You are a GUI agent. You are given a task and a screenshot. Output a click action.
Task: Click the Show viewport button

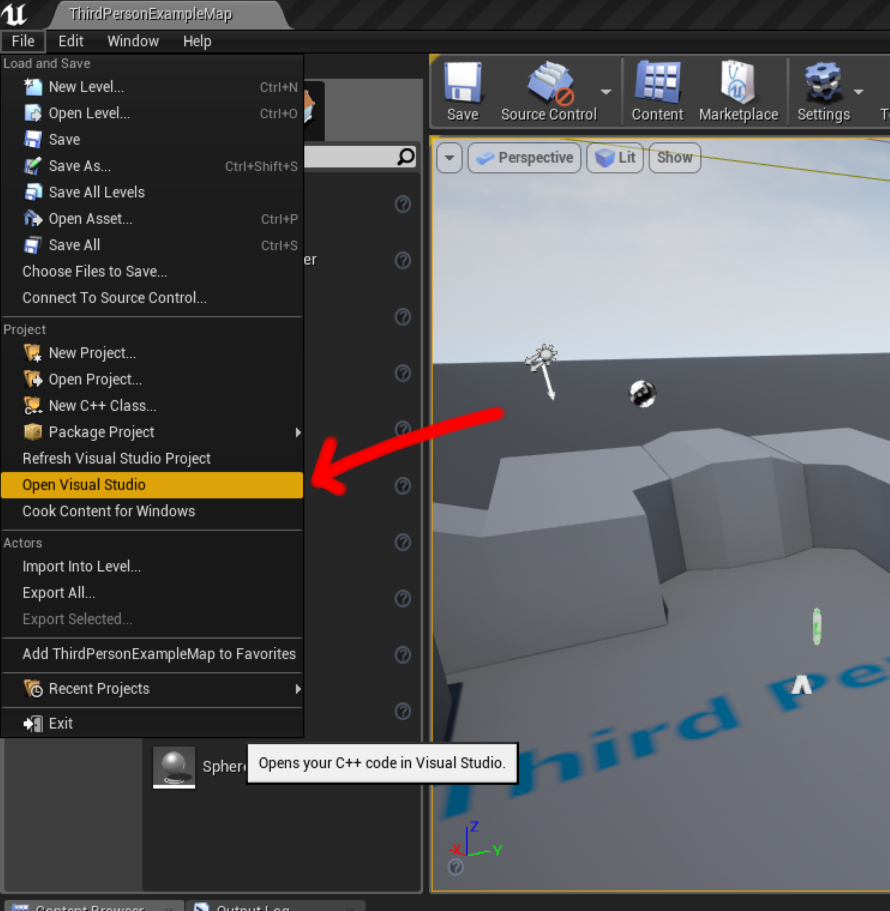click(x=675, y=158)
